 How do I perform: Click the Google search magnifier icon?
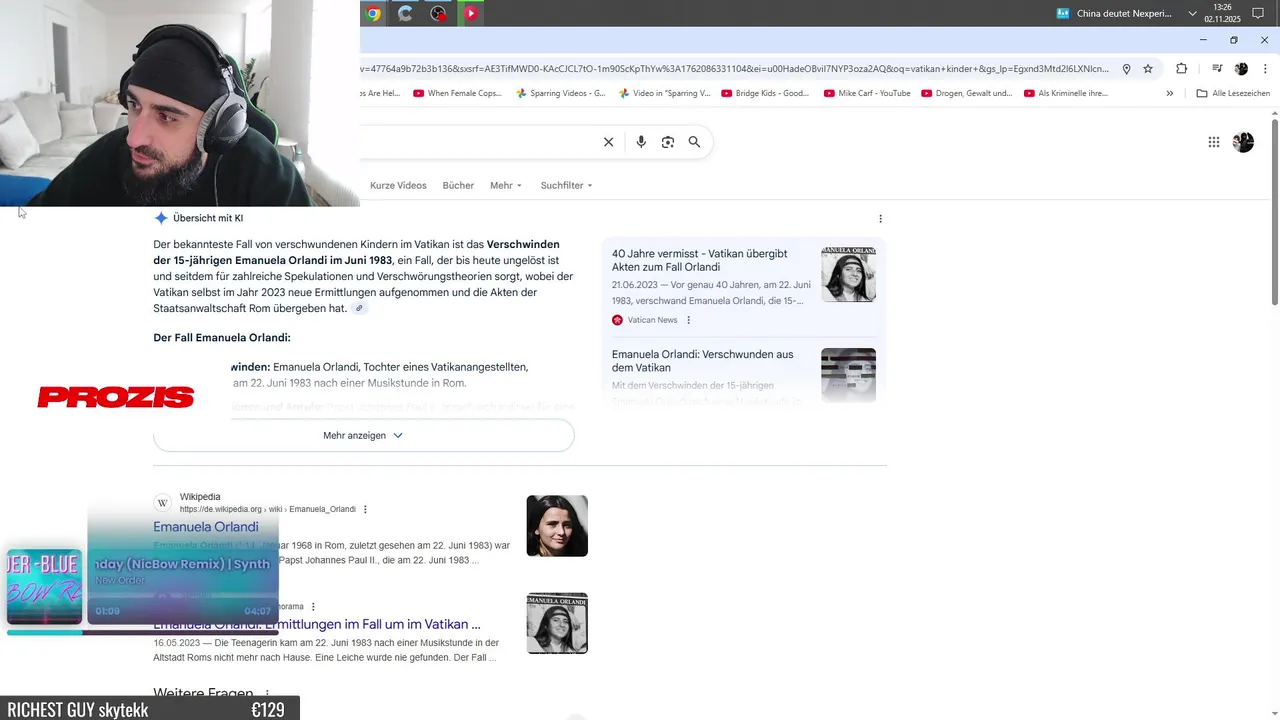pos(694,142)
